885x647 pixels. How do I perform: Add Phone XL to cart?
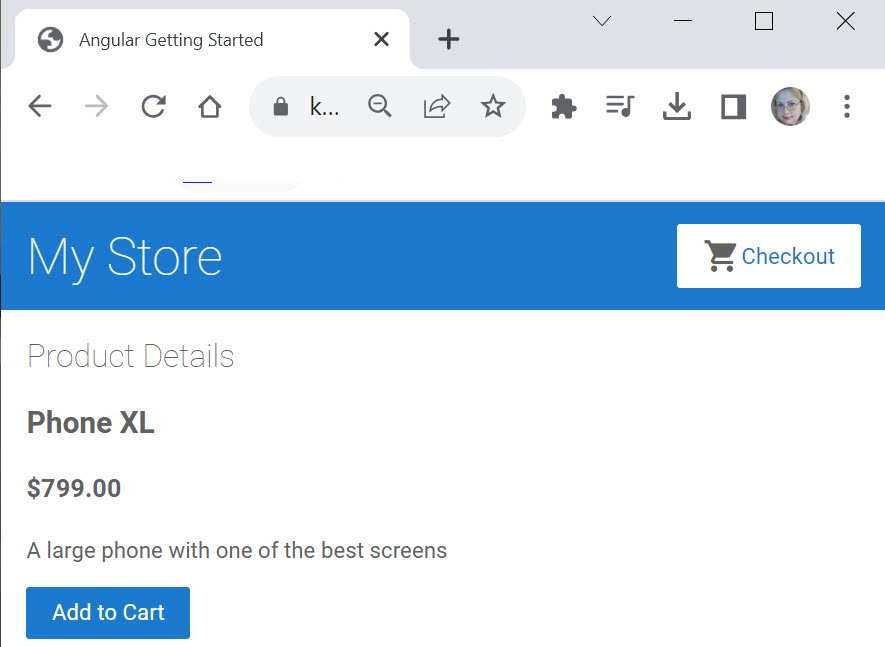108,613
